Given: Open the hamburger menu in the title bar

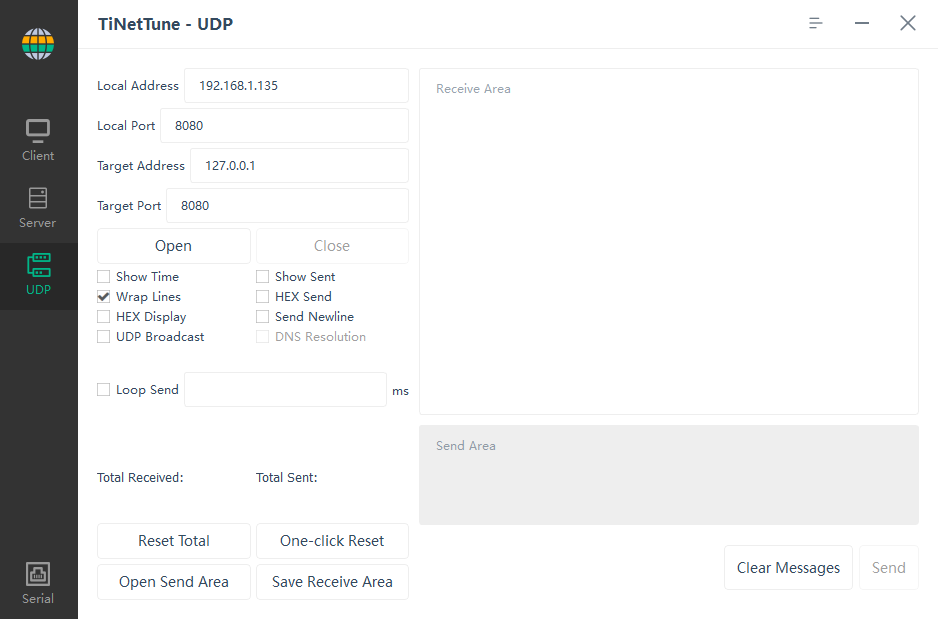Looking at the screenshot, I should pos(815,22).
